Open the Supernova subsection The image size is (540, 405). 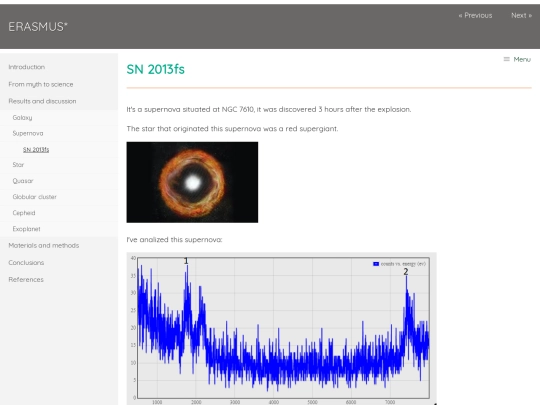(x=28, y=133)
